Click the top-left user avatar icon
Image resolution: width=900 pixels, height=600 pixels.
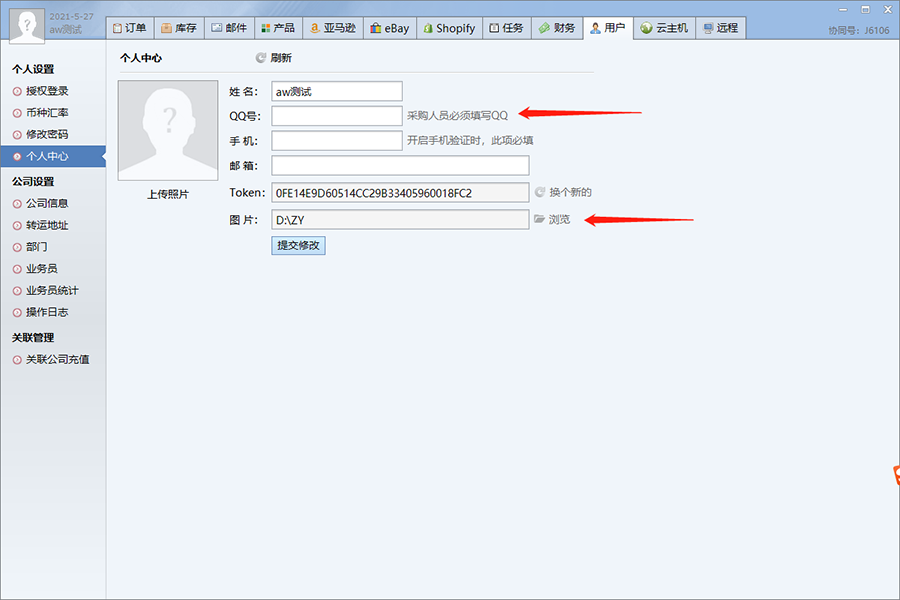click(x=27, y=25)
